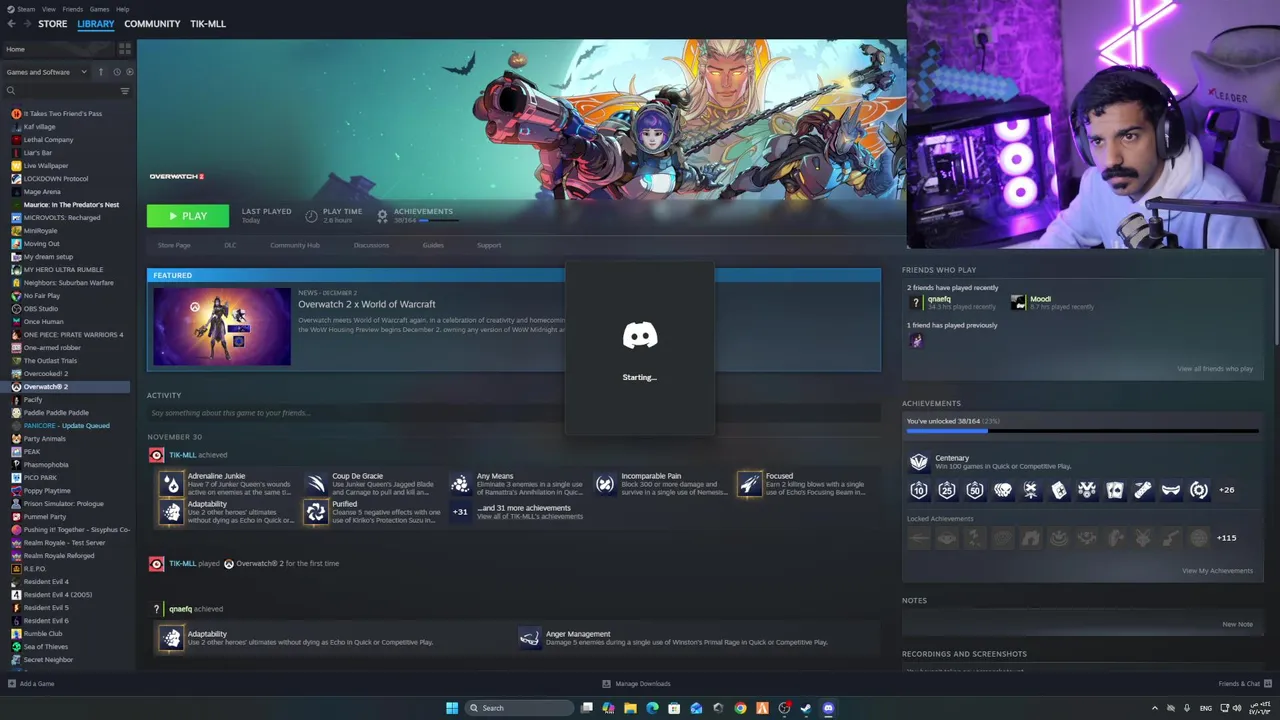This screenshot has width=1280, height=720.
Task: Open Discord from the taskbar
Action: tap(828, 708)
